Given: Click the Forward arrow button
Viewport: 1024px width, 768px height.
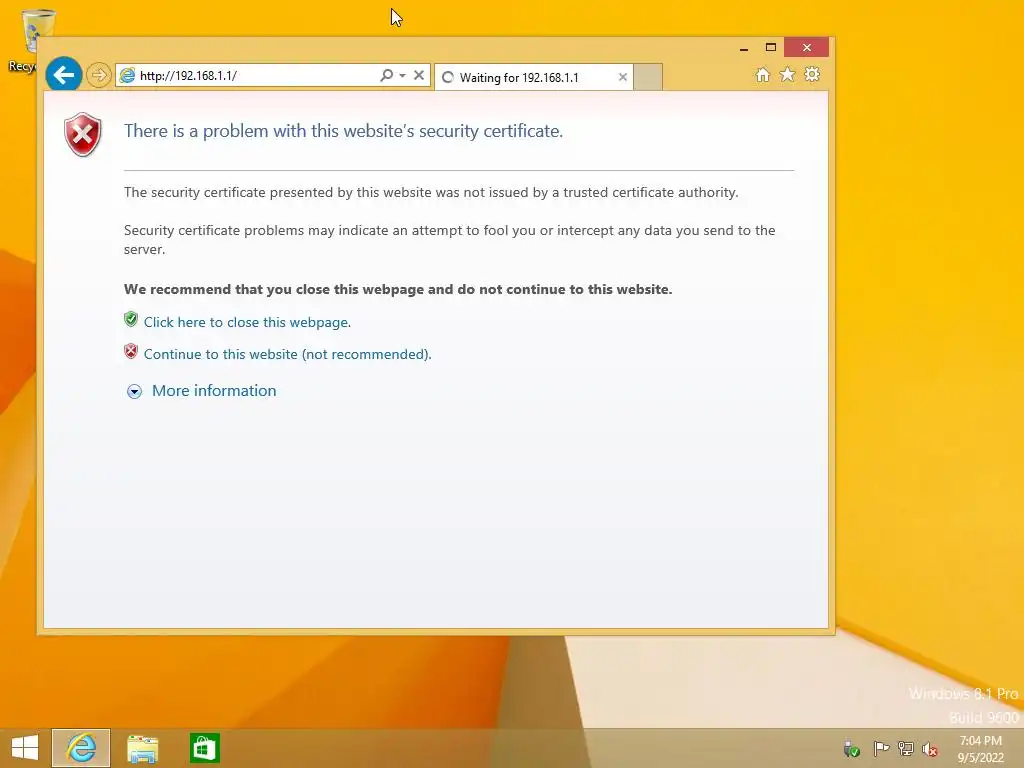Looking at the screenshot, I should tap(99, 76).
